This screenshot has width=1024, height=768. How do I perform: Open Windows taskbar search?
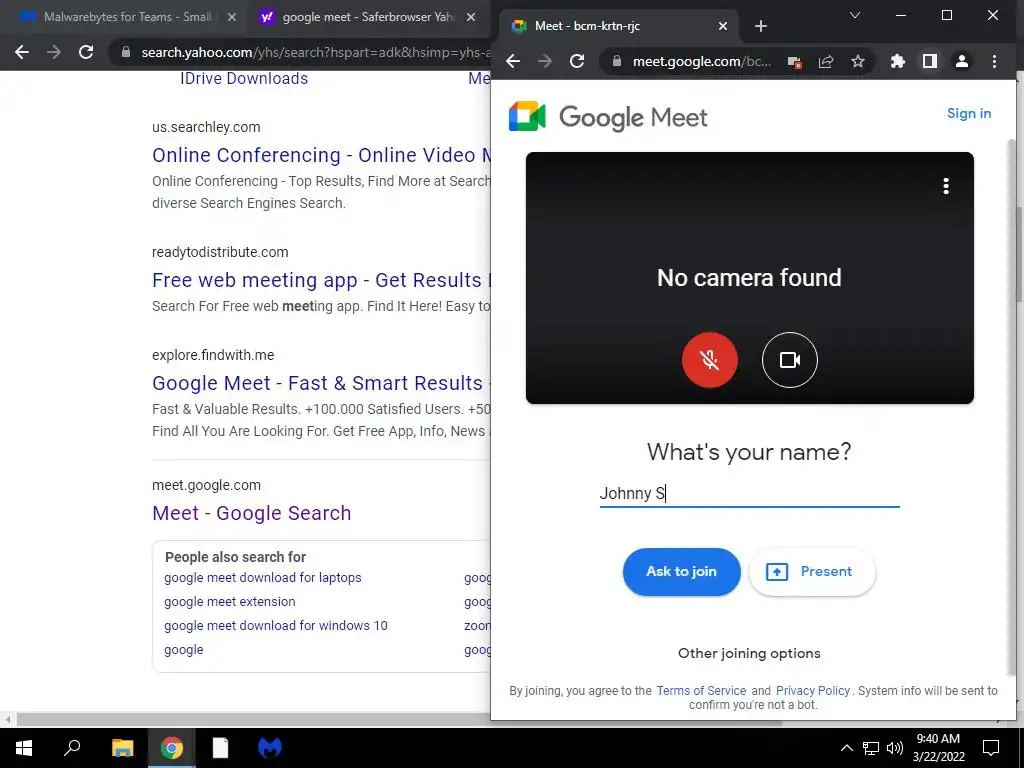pyautogui.click(x=72, y=748)
